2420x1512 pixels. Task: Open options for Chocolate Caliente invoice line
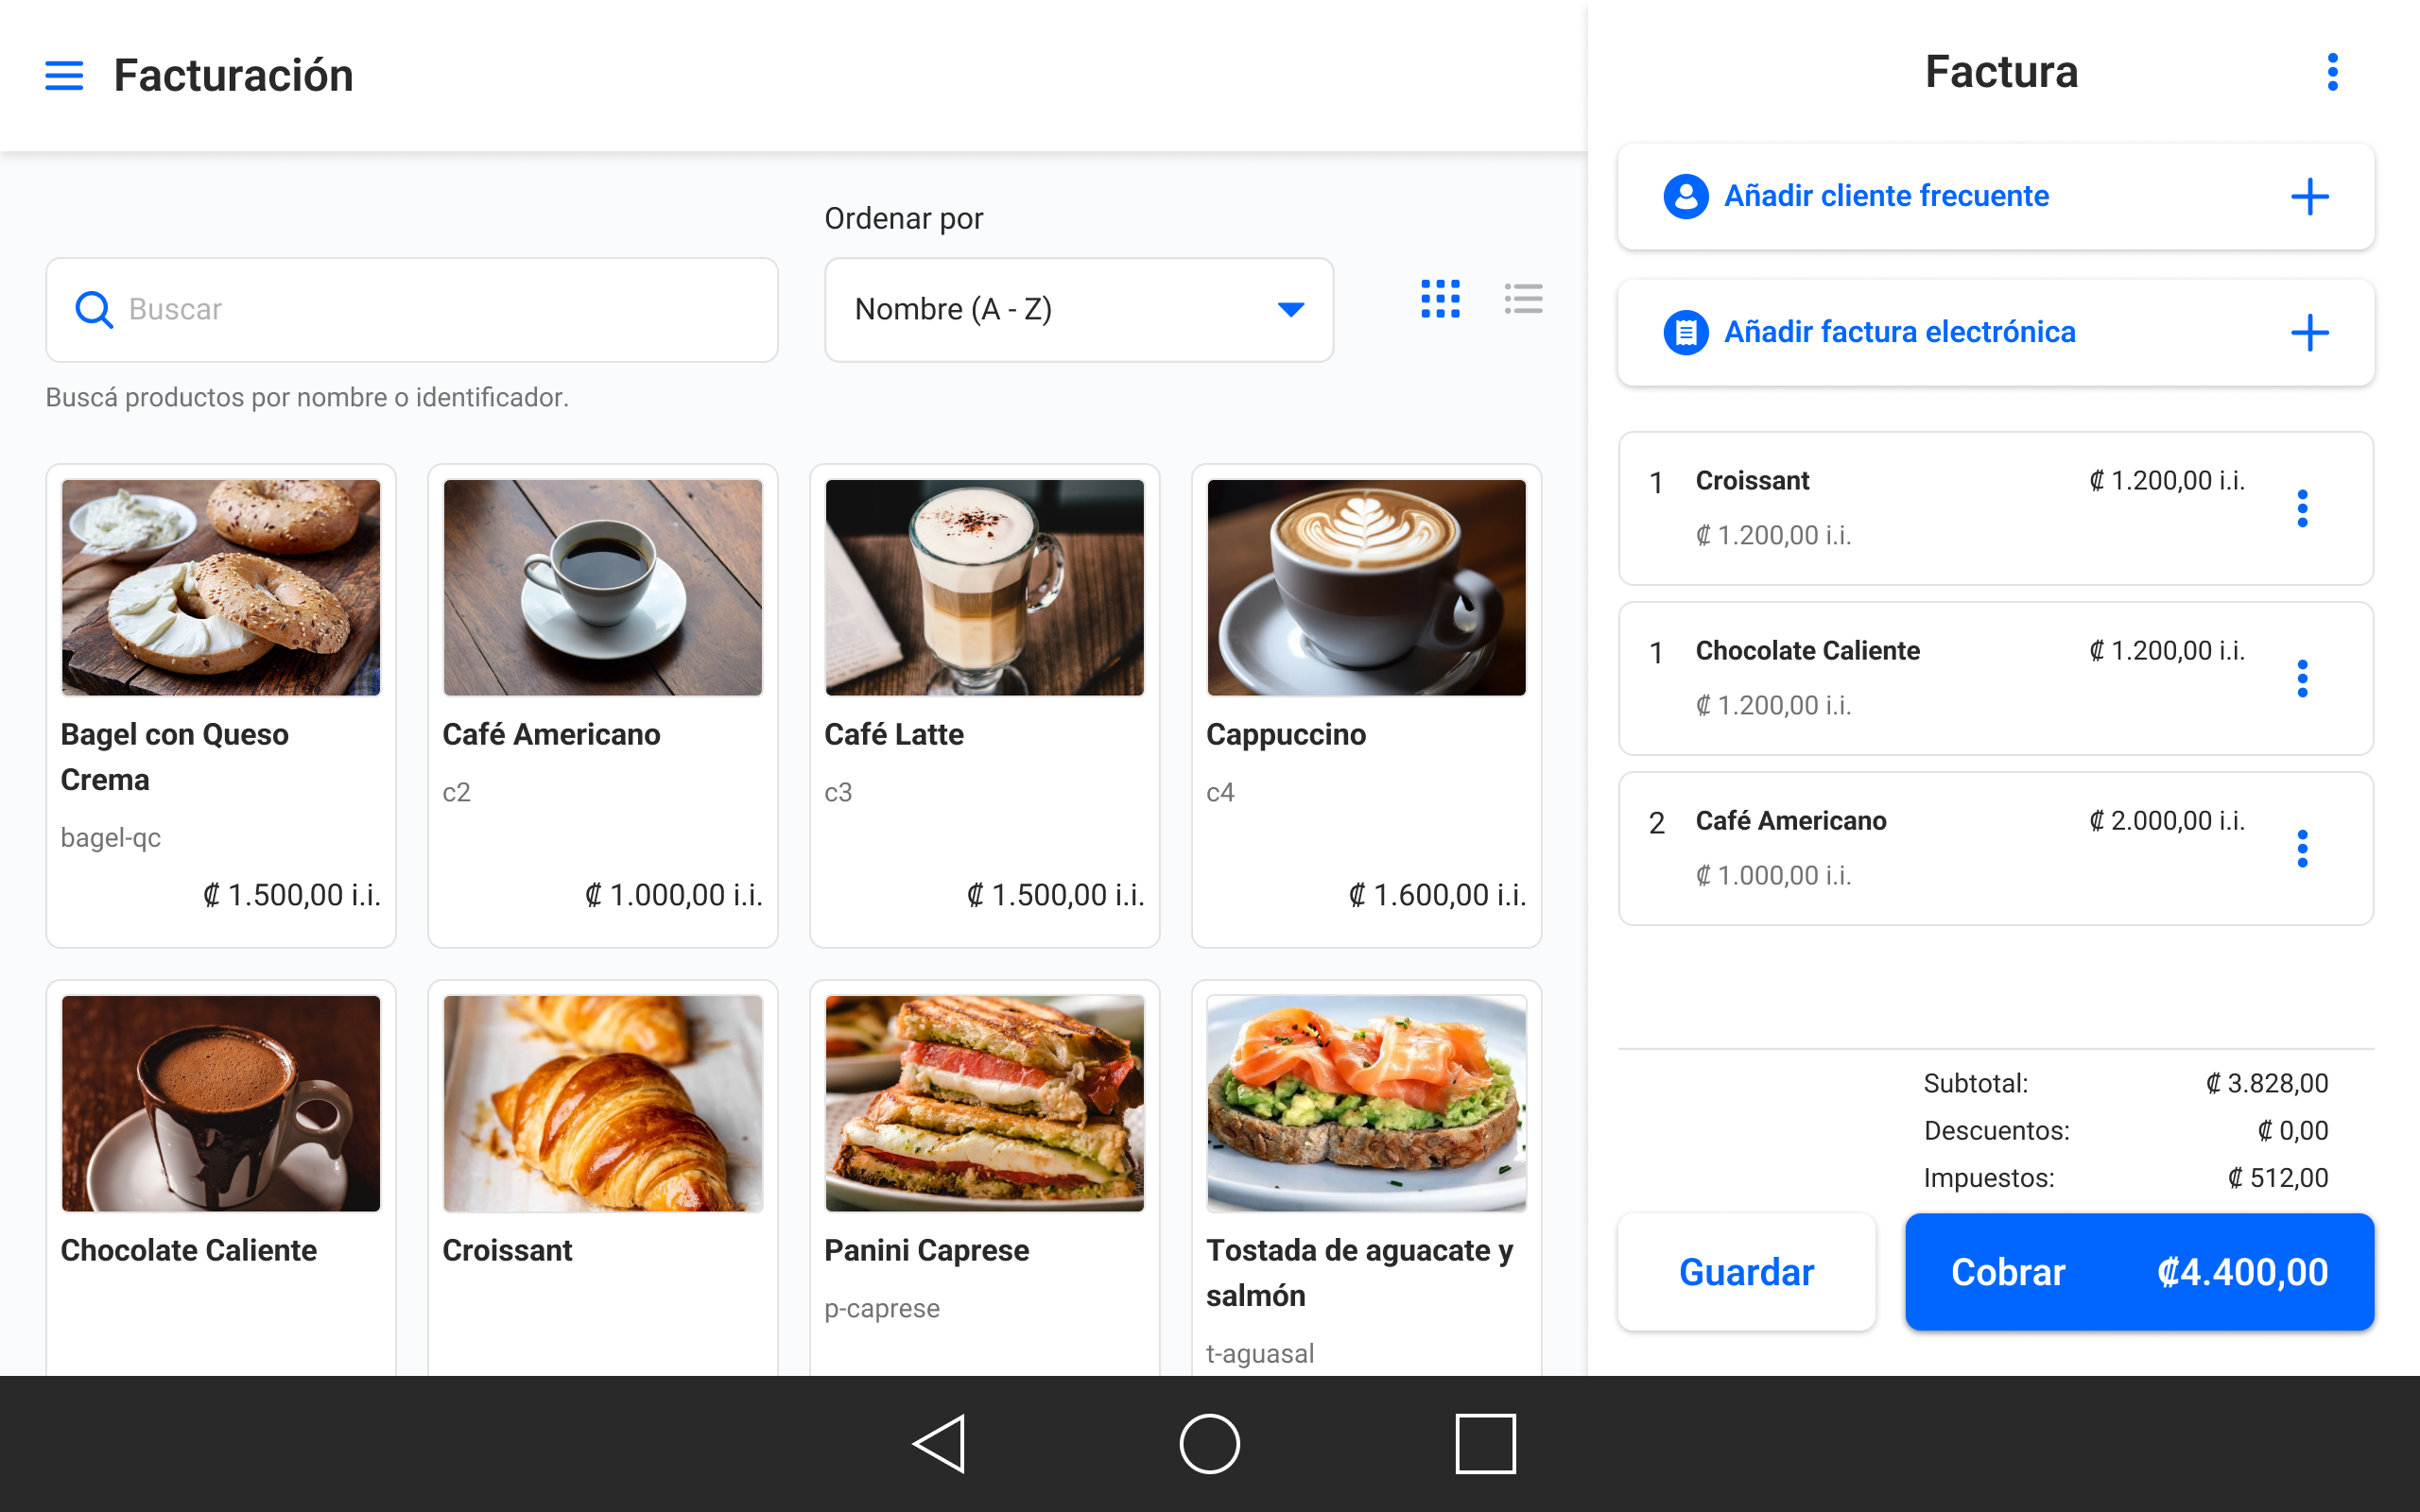tap(2302, 678)
